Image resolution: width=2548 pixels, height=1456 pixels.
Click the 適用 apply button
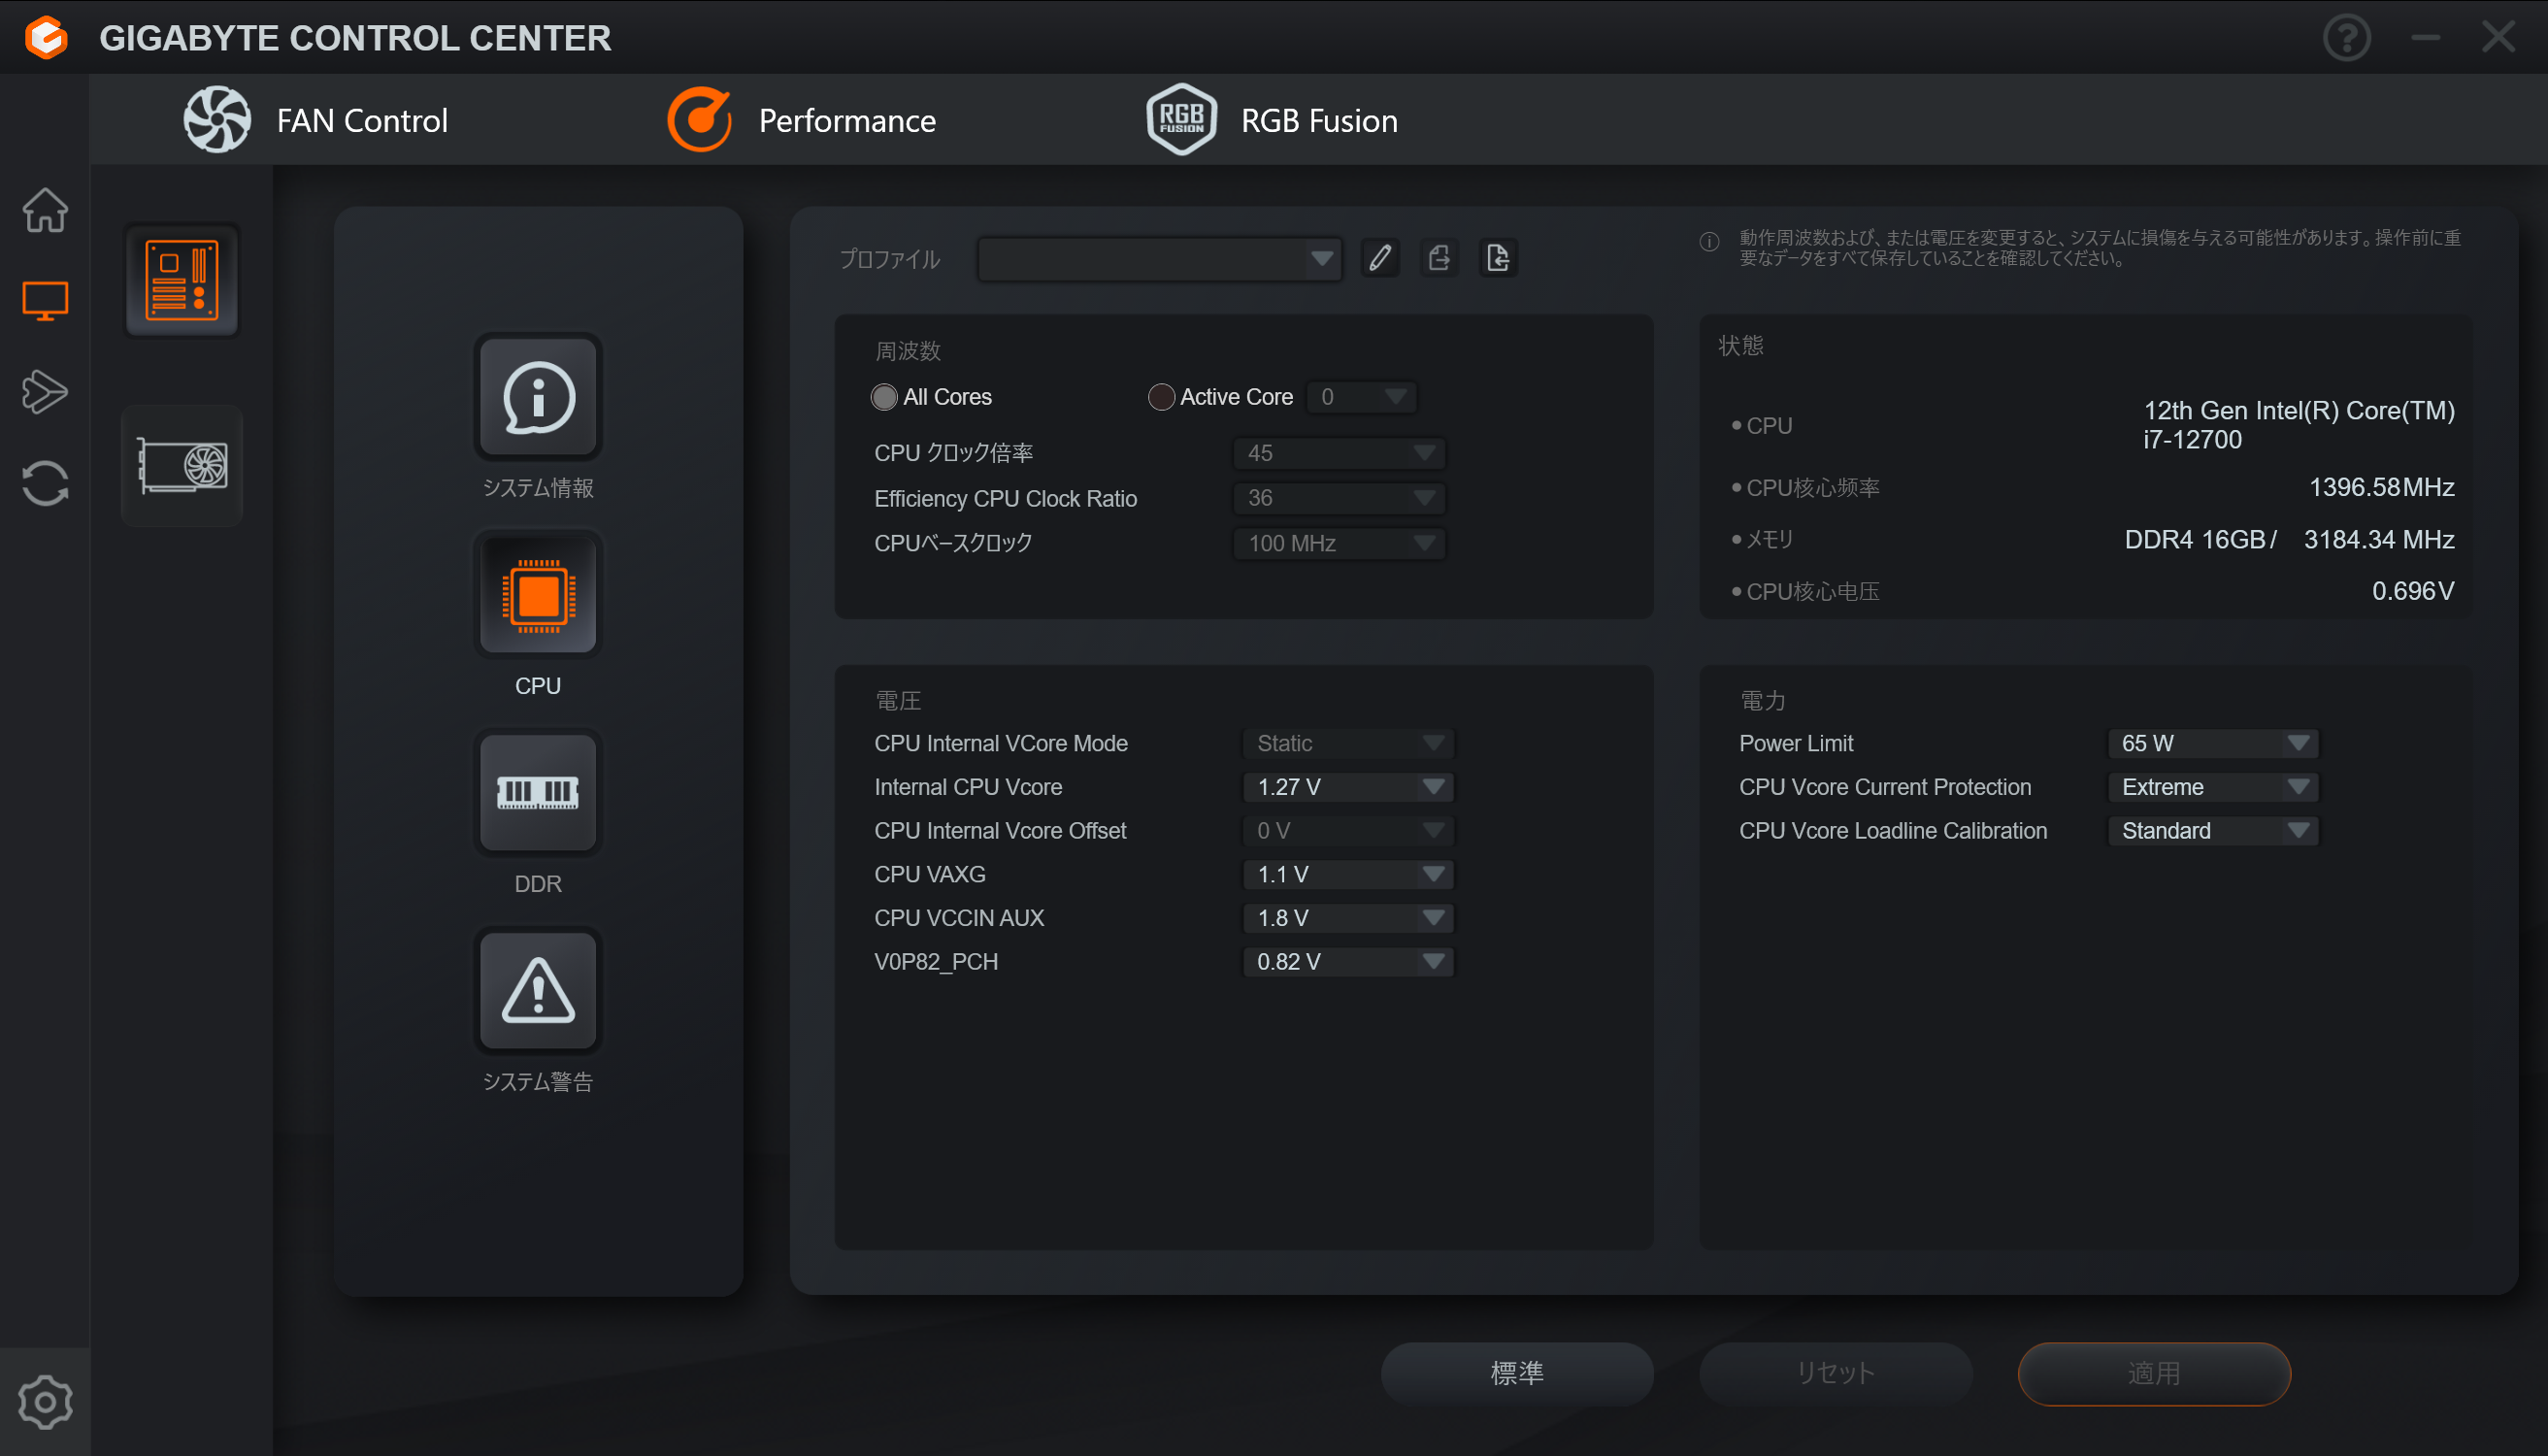(2153, 1373)
